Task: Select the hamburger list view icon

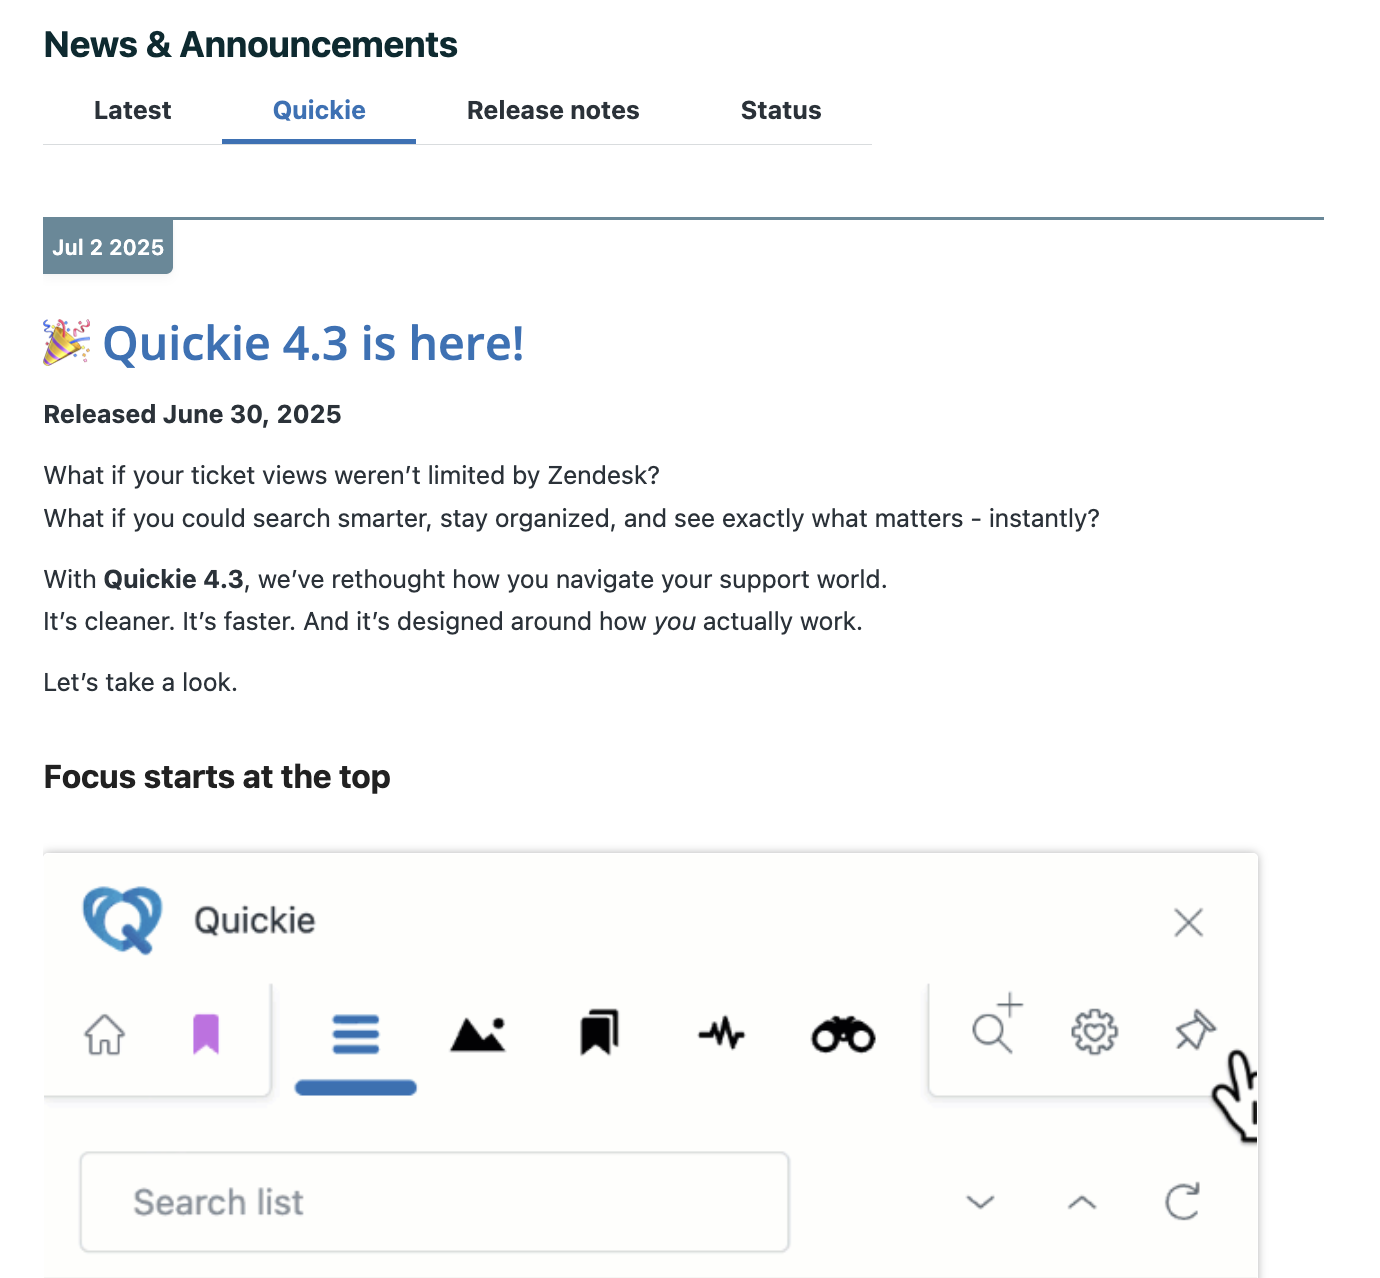Action: [x=356, y=1034]
